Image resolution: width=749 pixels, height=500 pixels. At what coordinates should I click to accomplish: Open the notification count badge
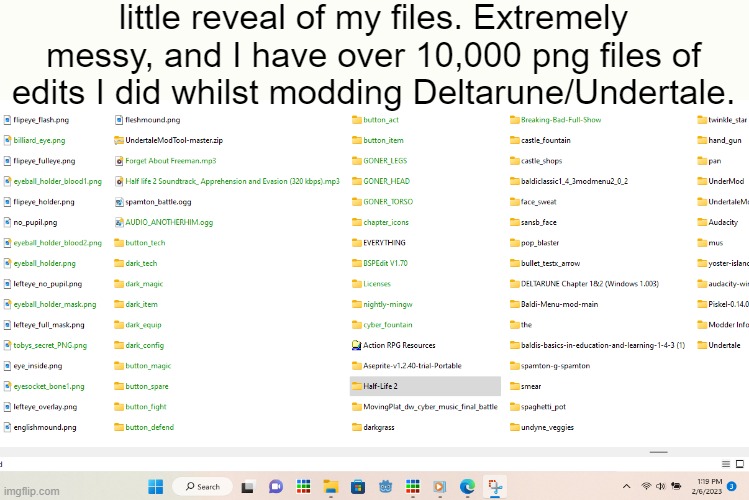coord(731,486)
